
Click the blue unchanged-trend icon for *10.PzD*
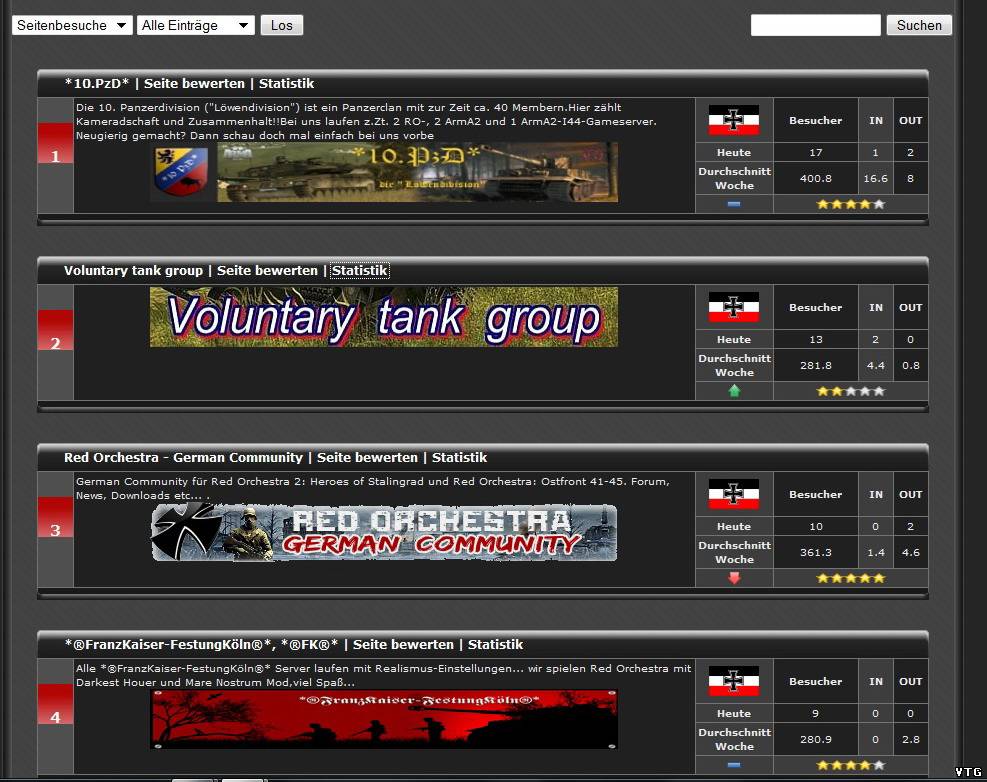coord(734,204)
